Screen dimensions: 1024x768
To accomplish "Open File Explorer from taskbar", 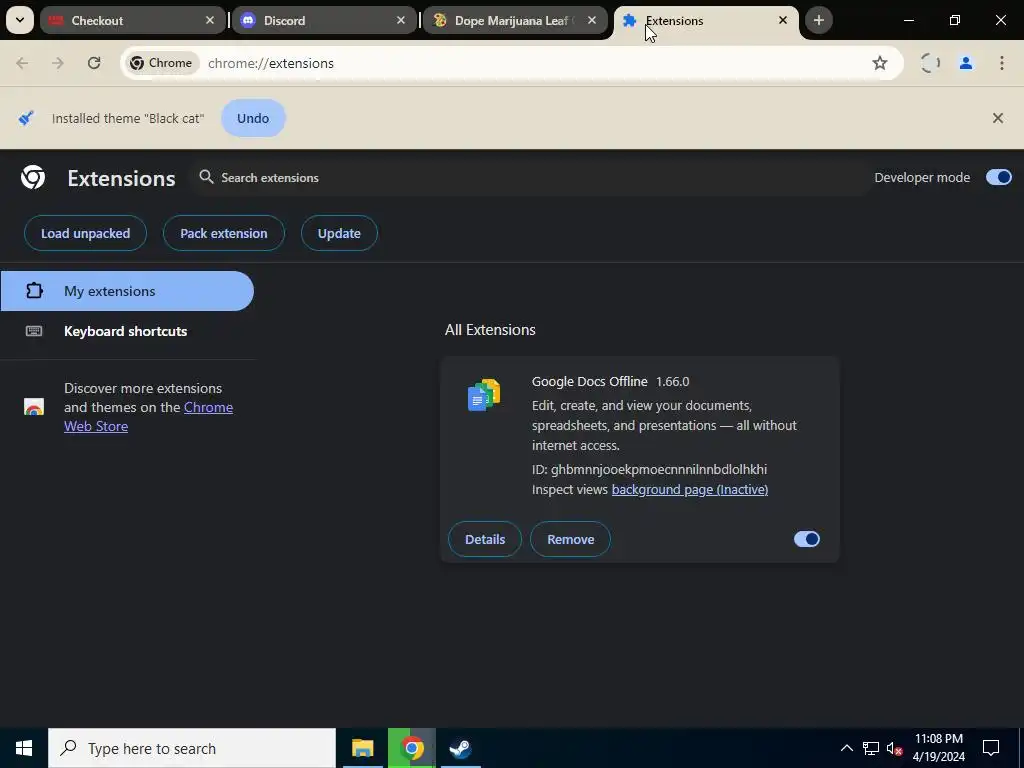I will click(362, 748).
